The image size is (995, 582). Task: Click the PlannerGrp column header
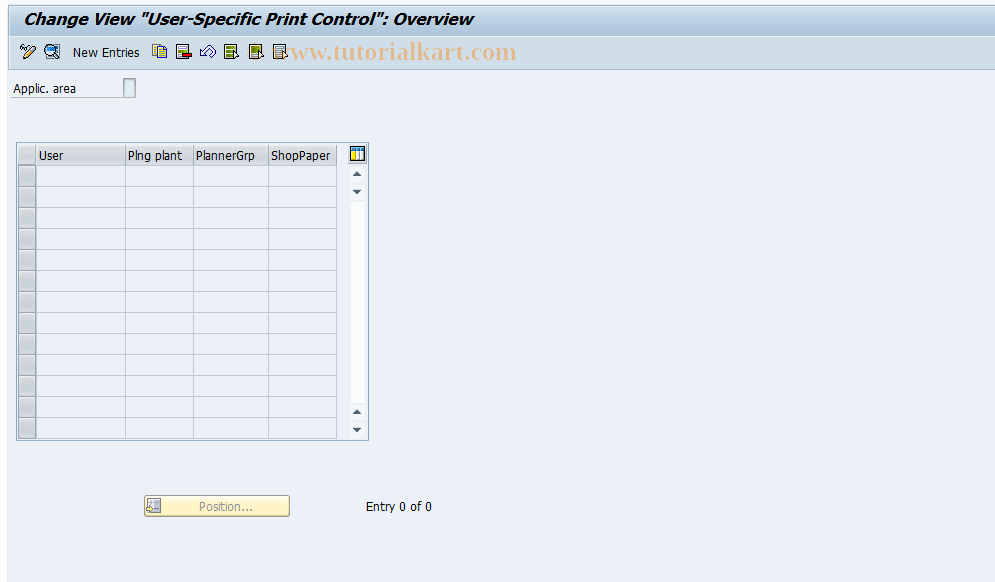[229, 155]
